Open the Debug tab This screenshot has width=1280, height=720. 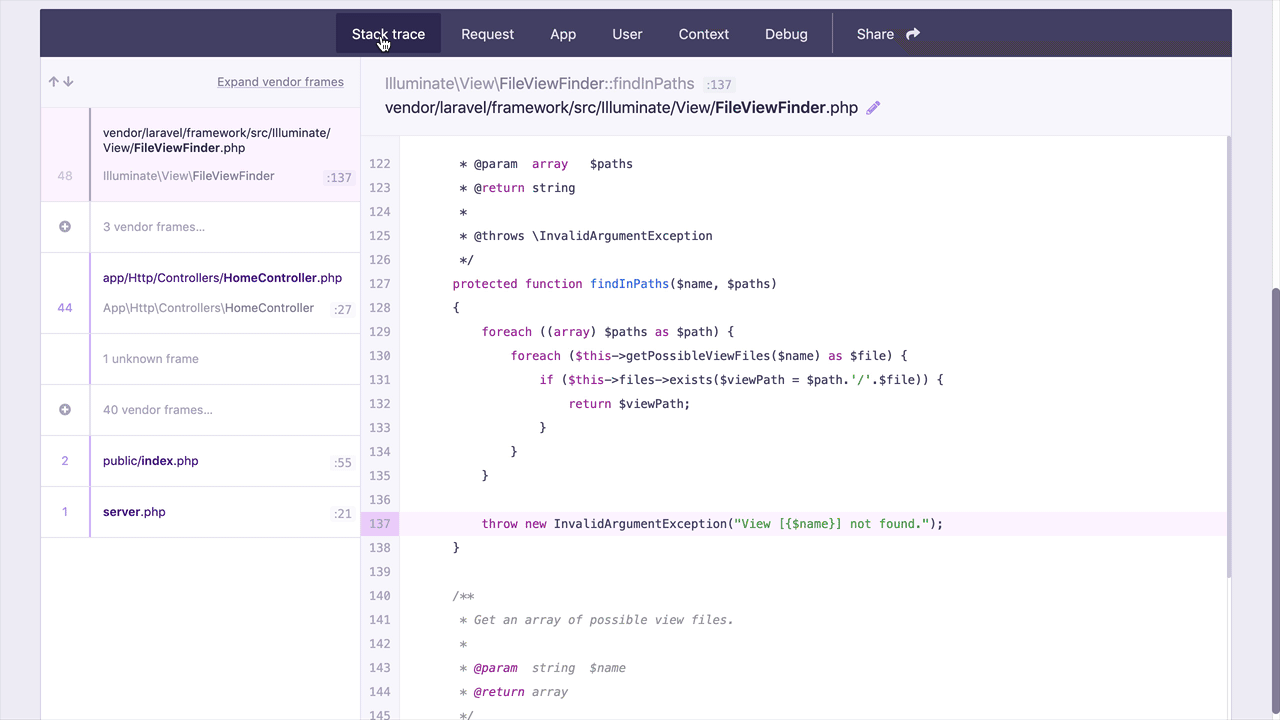(786, 33)
